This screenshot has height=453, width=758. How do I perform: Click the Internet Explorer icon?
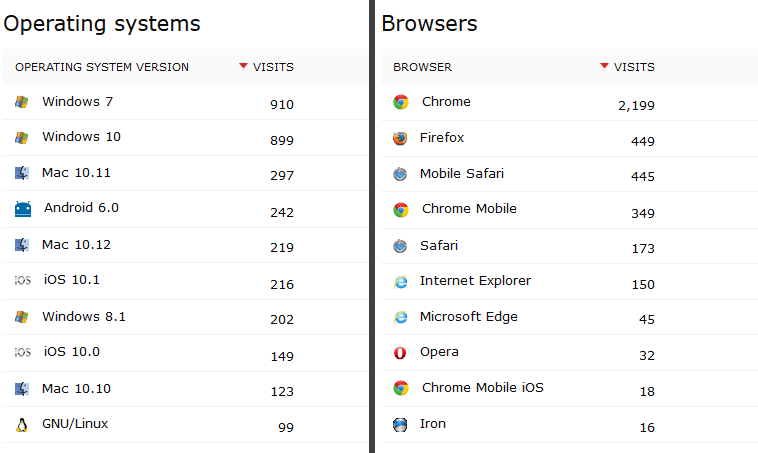tap(401, 281)
